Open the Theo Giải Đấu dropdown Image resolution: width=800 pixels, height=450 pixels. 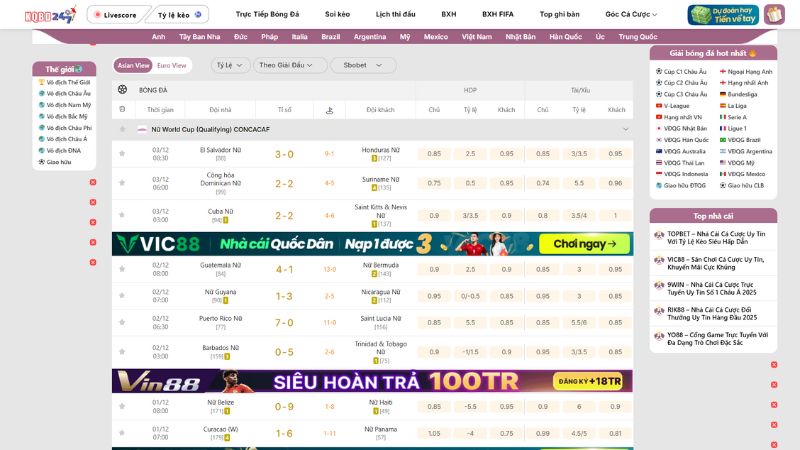point(291,65)
